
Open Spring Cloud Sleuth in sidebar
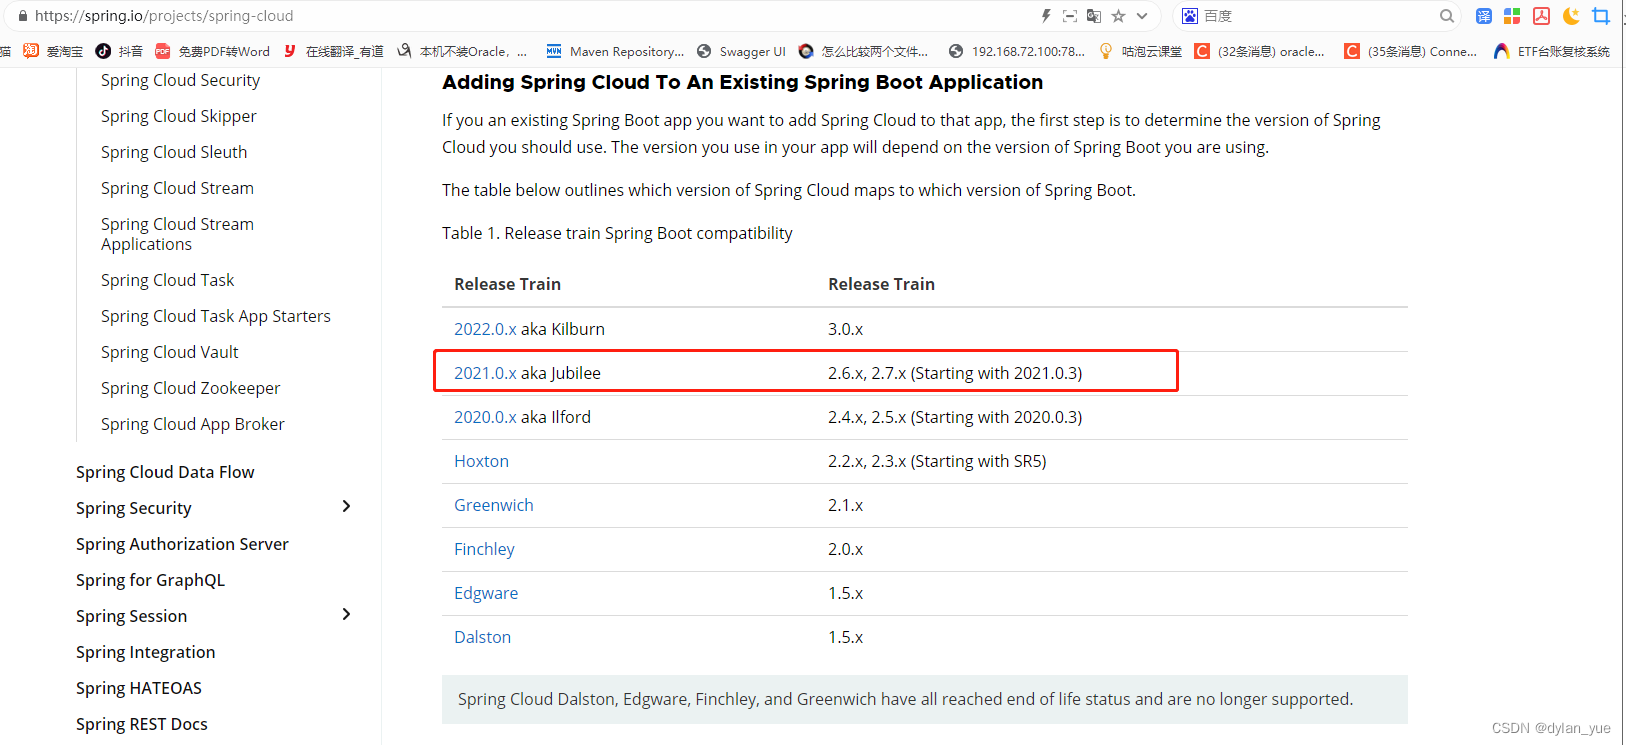(174, 152)
